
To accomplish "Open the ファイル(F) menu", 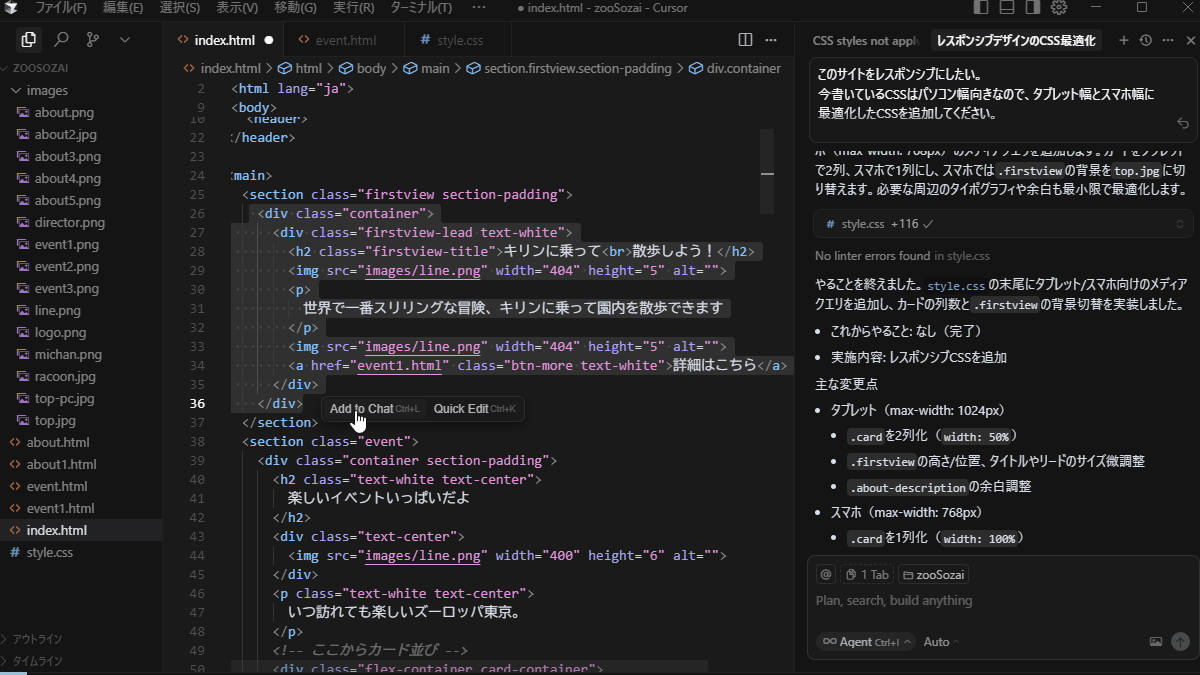I will [60, 8].
